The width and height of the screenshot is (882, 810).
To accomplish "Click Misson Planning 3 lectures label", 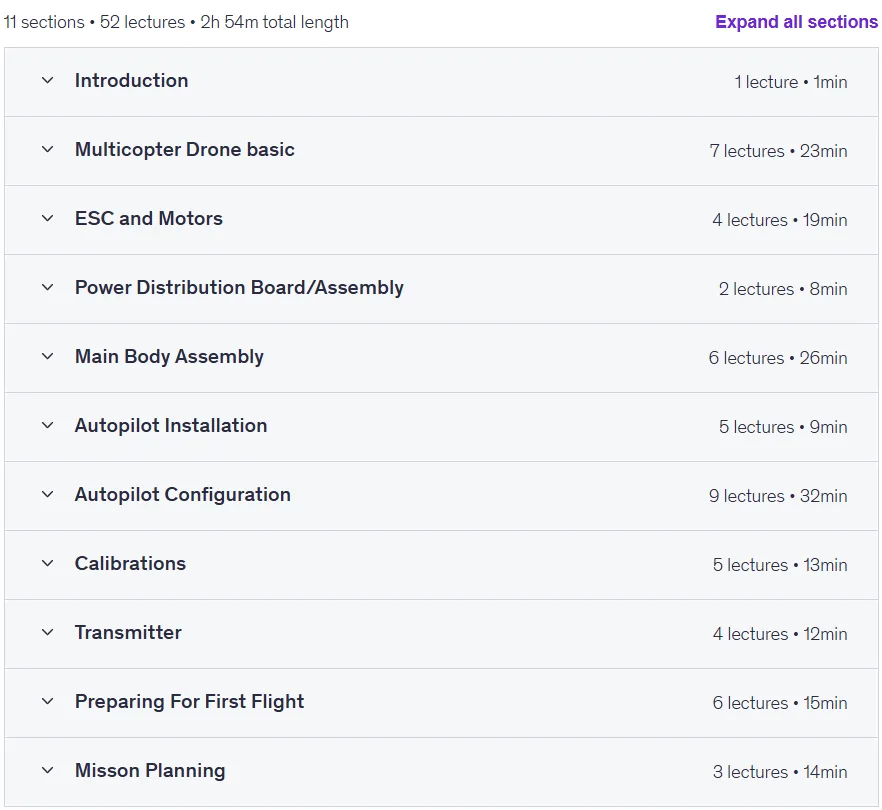I will point(750,772).
